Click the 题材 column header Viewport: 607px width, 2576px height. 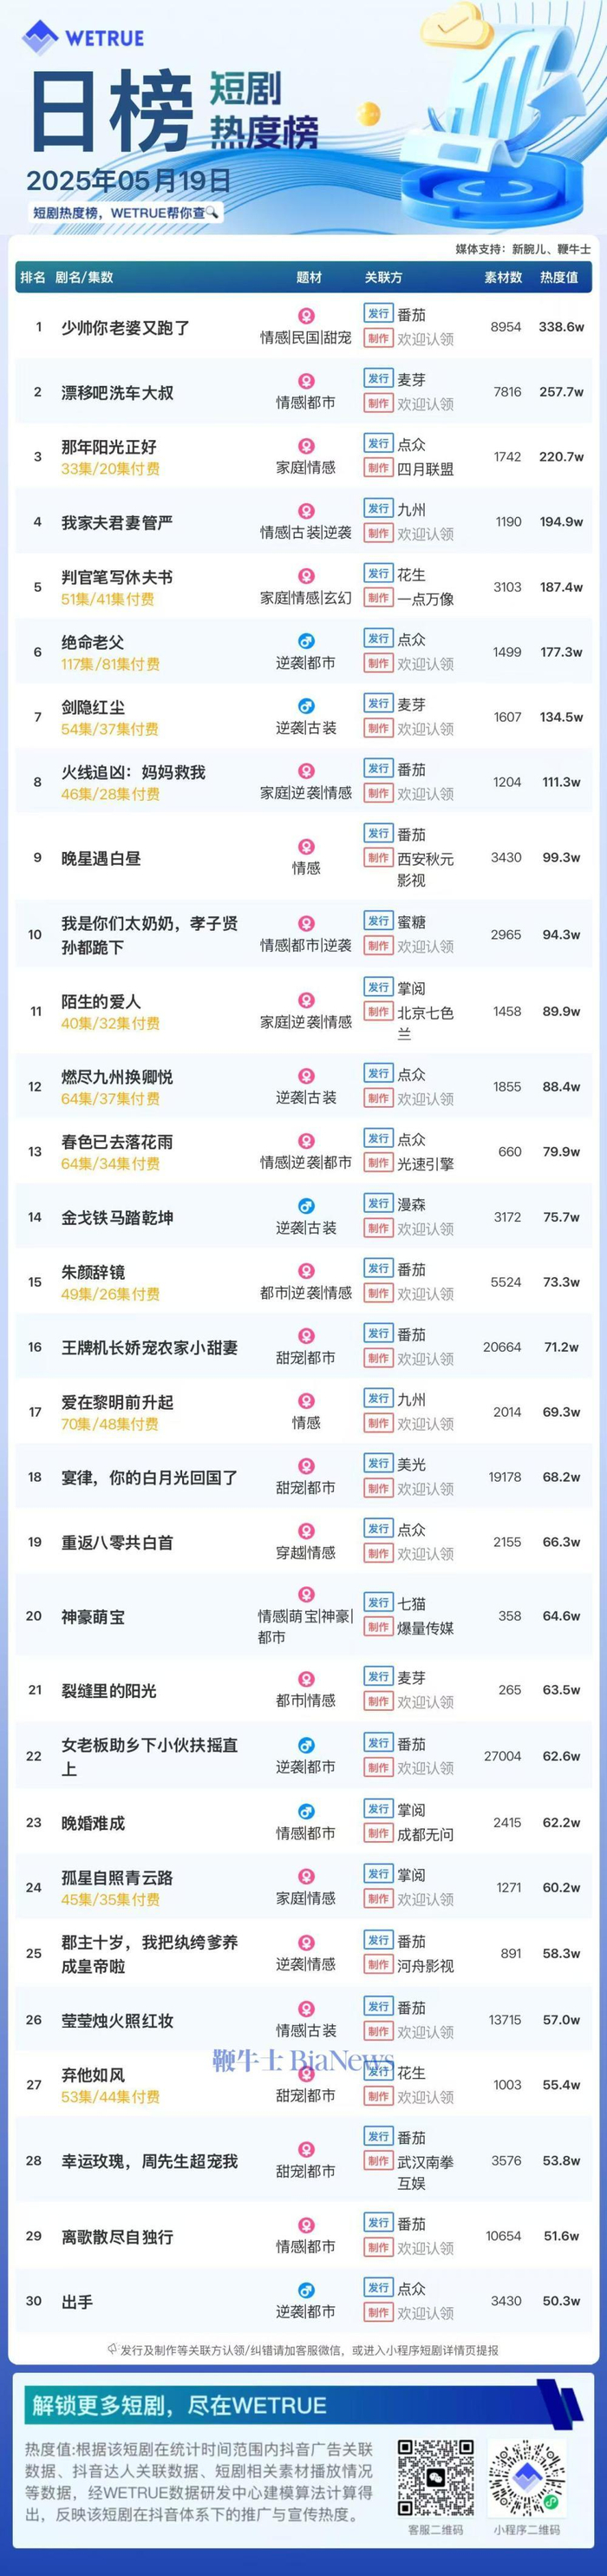point(309,278)
